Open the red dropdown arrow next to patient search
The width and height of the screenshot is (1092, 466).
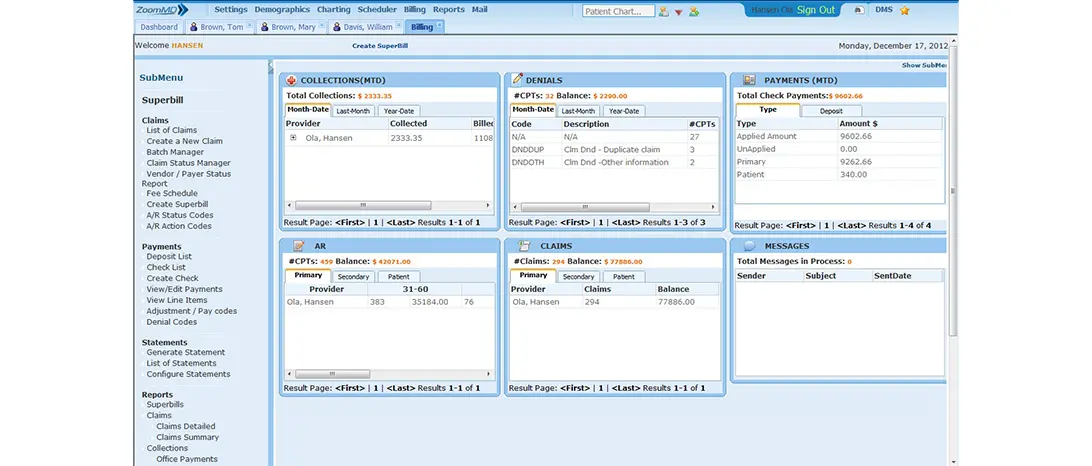[x=678, y=12]
